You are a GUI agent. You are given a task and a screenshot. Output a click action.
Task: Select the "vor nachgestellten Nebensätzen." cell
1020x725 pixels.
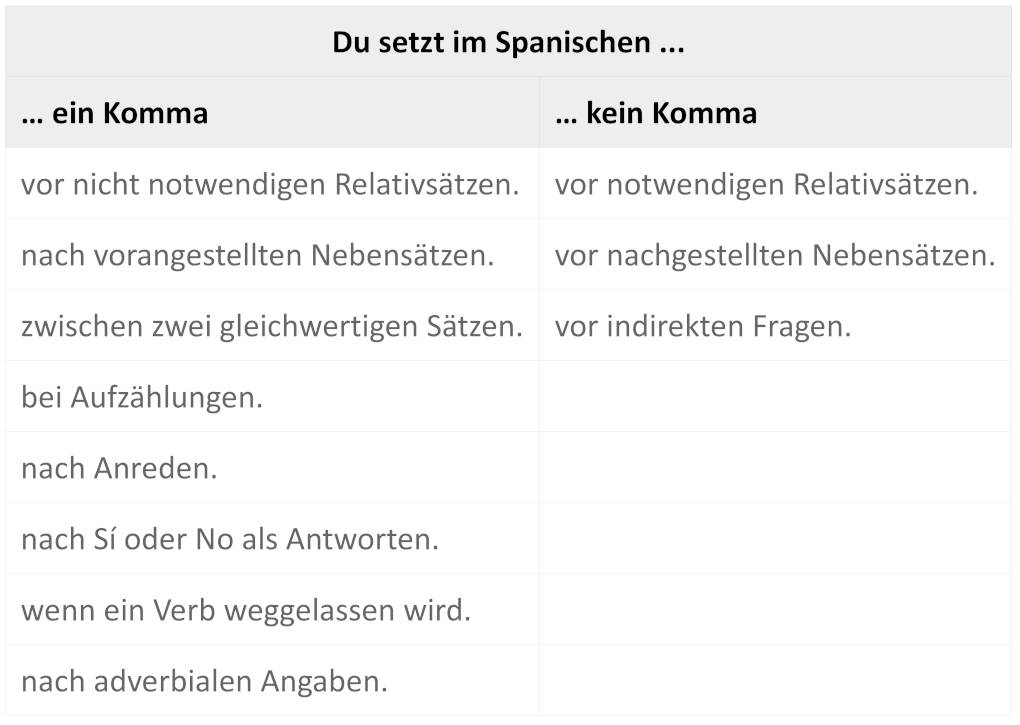(775, 256)
